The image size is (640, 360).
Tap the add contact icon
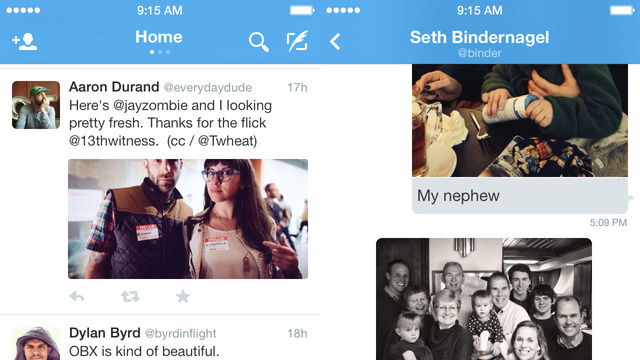(24, 42)
